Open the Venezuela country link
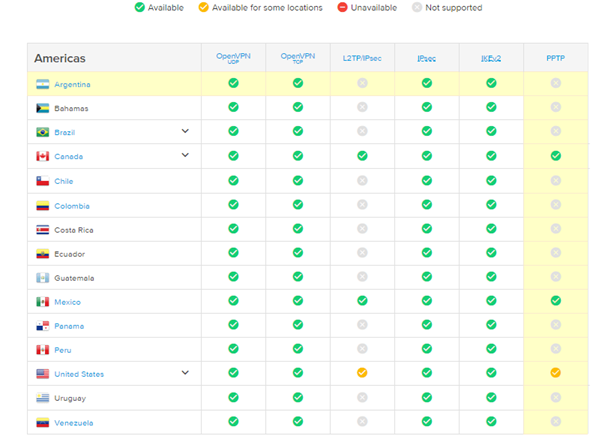 tap(74, 423)
